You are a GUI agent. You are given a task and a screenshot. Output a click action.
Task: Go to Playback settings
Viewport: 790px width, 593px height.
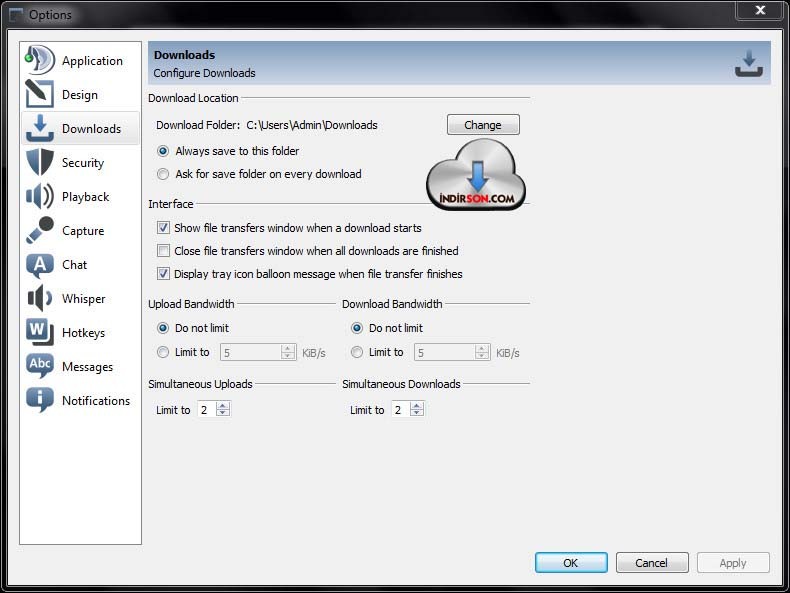point(81,196)
